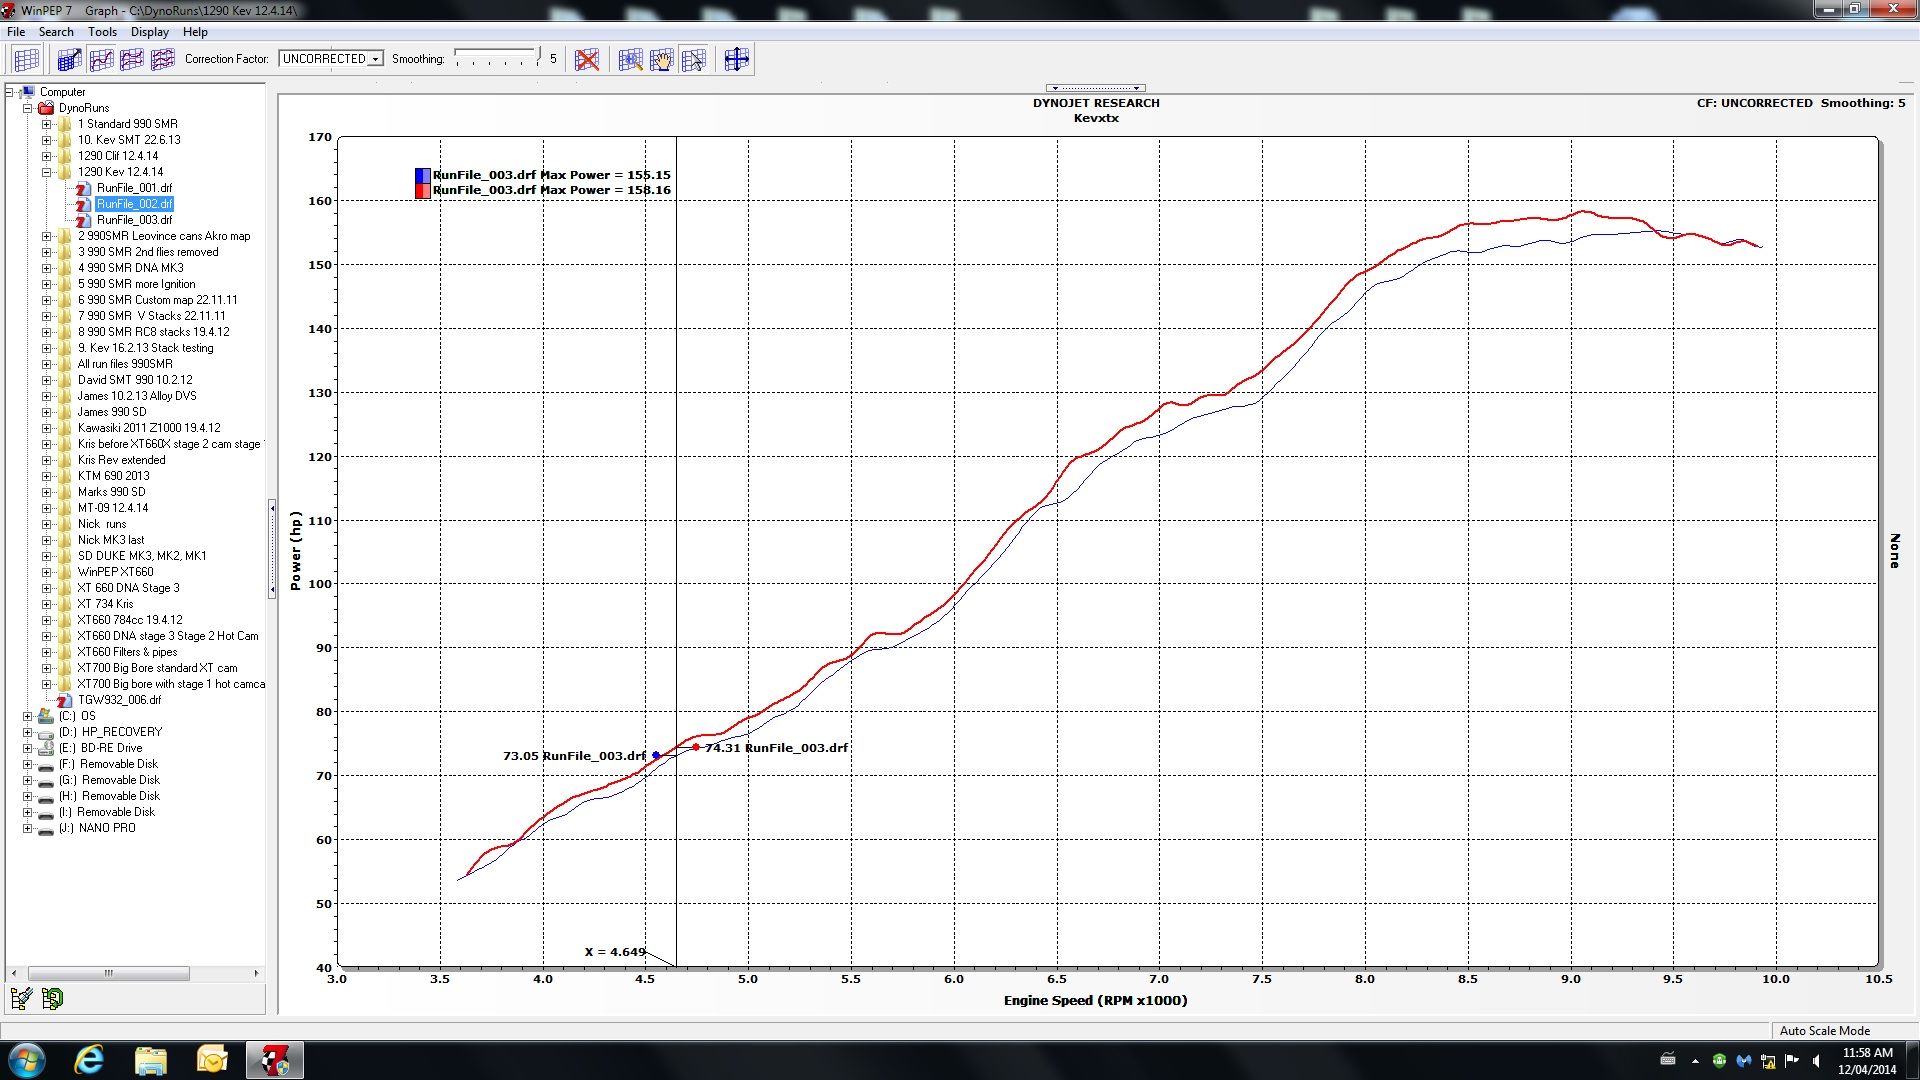1920x1080 pixels.
Task: Select the 10. Kev SMT 22.6.13 folder
Action: click(129, 140)
